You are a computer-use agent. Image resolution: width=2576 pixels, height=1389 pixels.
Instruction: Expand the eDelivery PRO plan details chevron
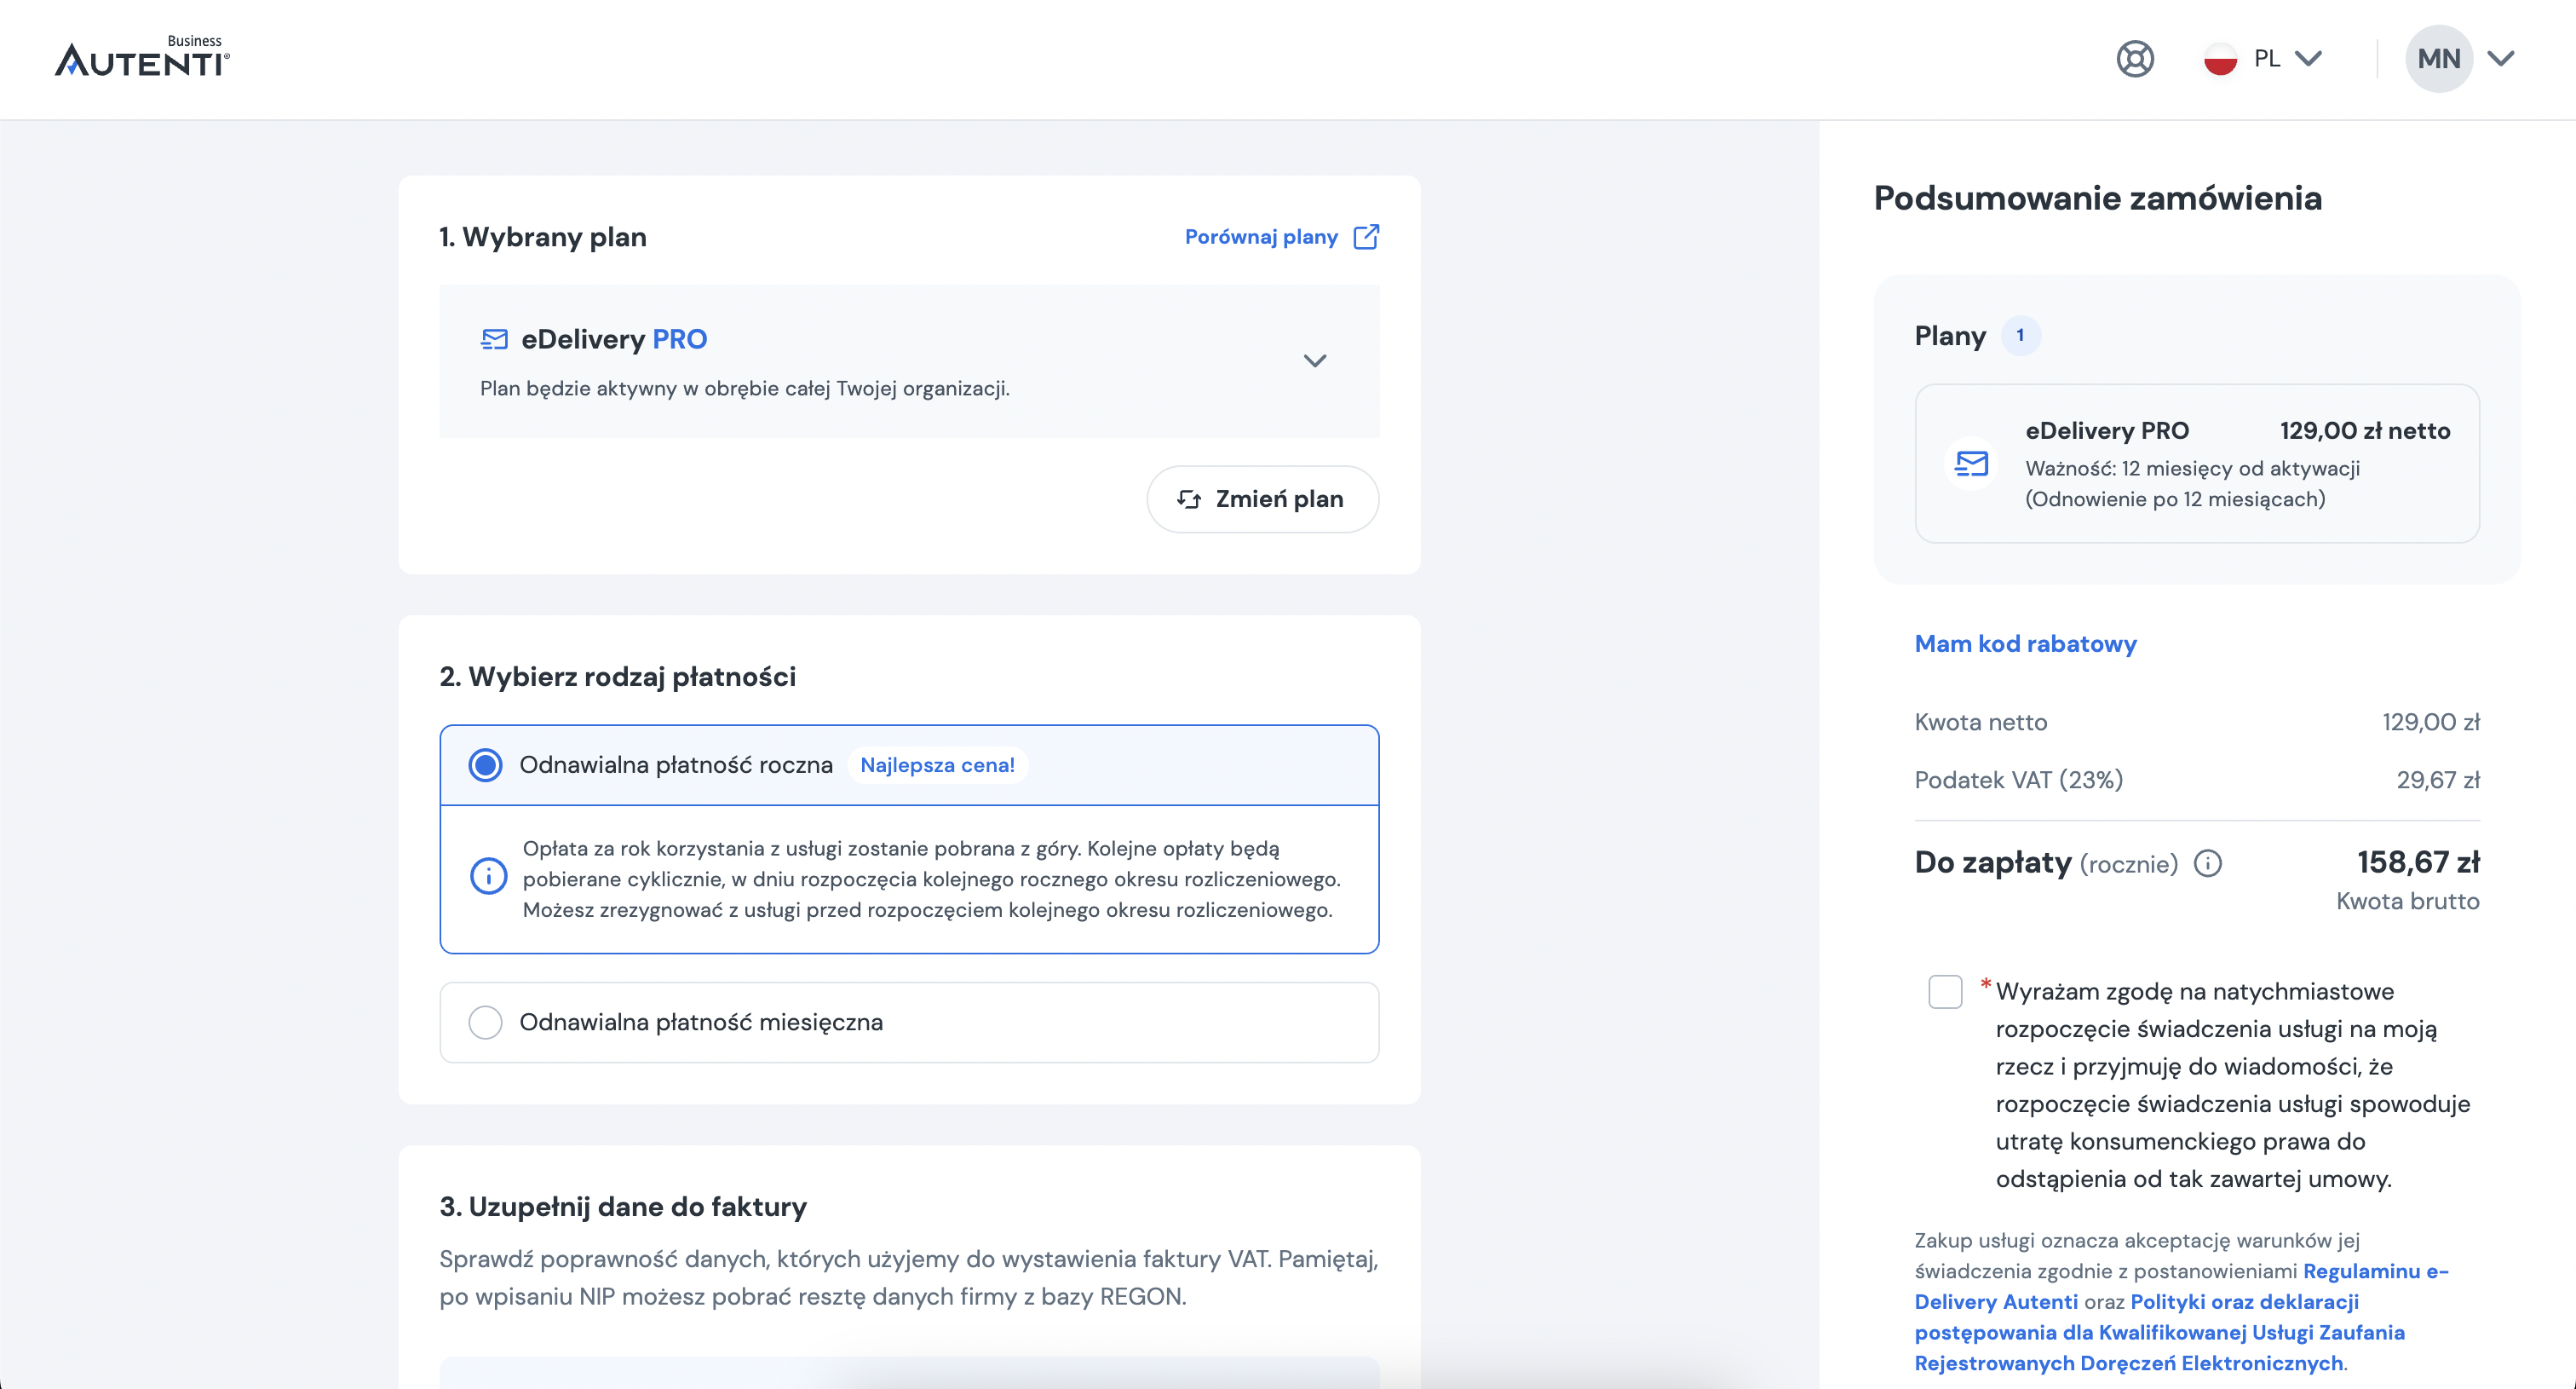click(x=1315, y=361)
